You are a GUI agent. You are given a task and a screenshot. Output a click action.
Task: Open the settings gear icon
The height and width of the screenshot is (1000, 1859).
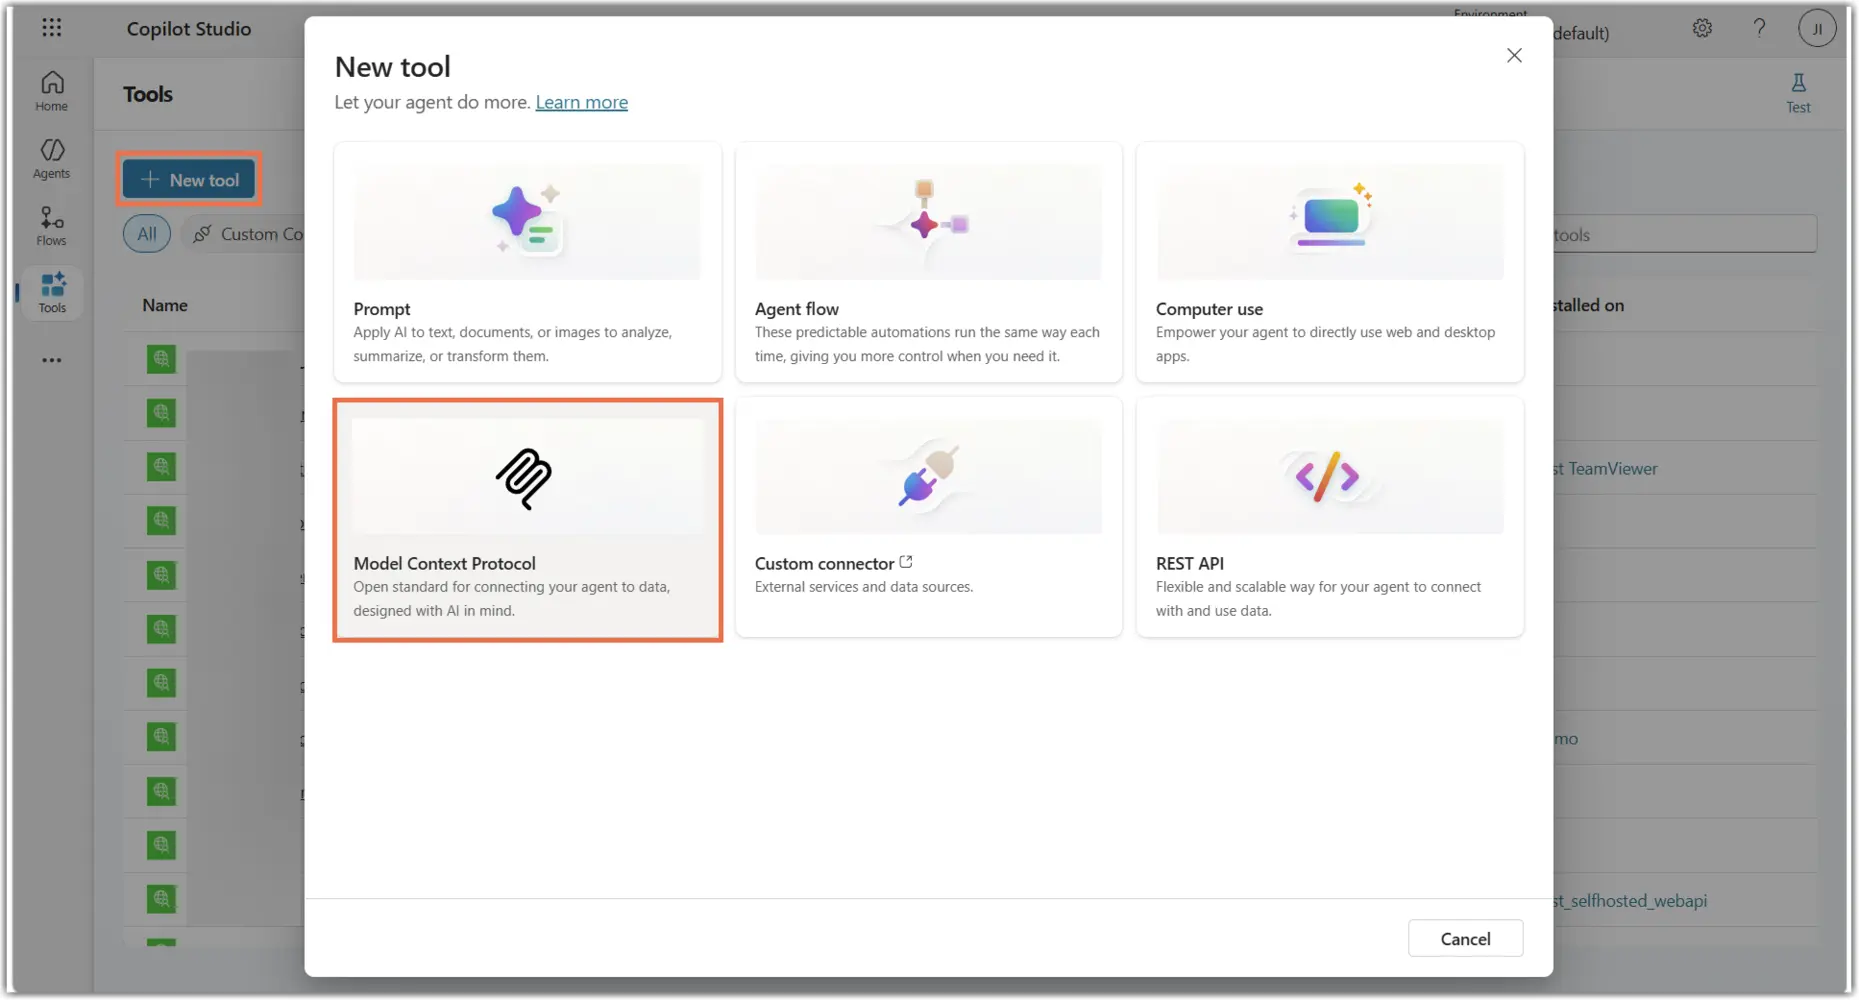1702,28
